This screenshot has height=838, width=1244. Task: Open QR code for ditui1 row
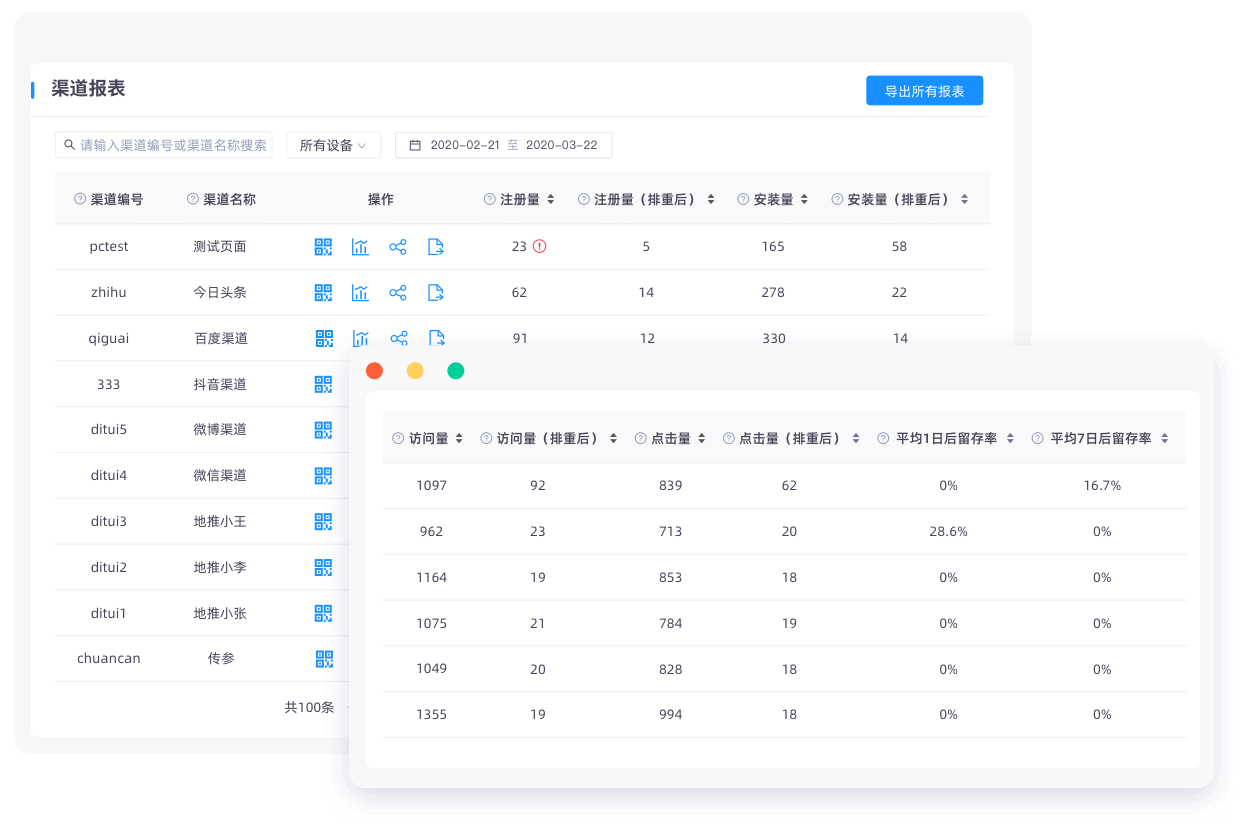(323, 613)
